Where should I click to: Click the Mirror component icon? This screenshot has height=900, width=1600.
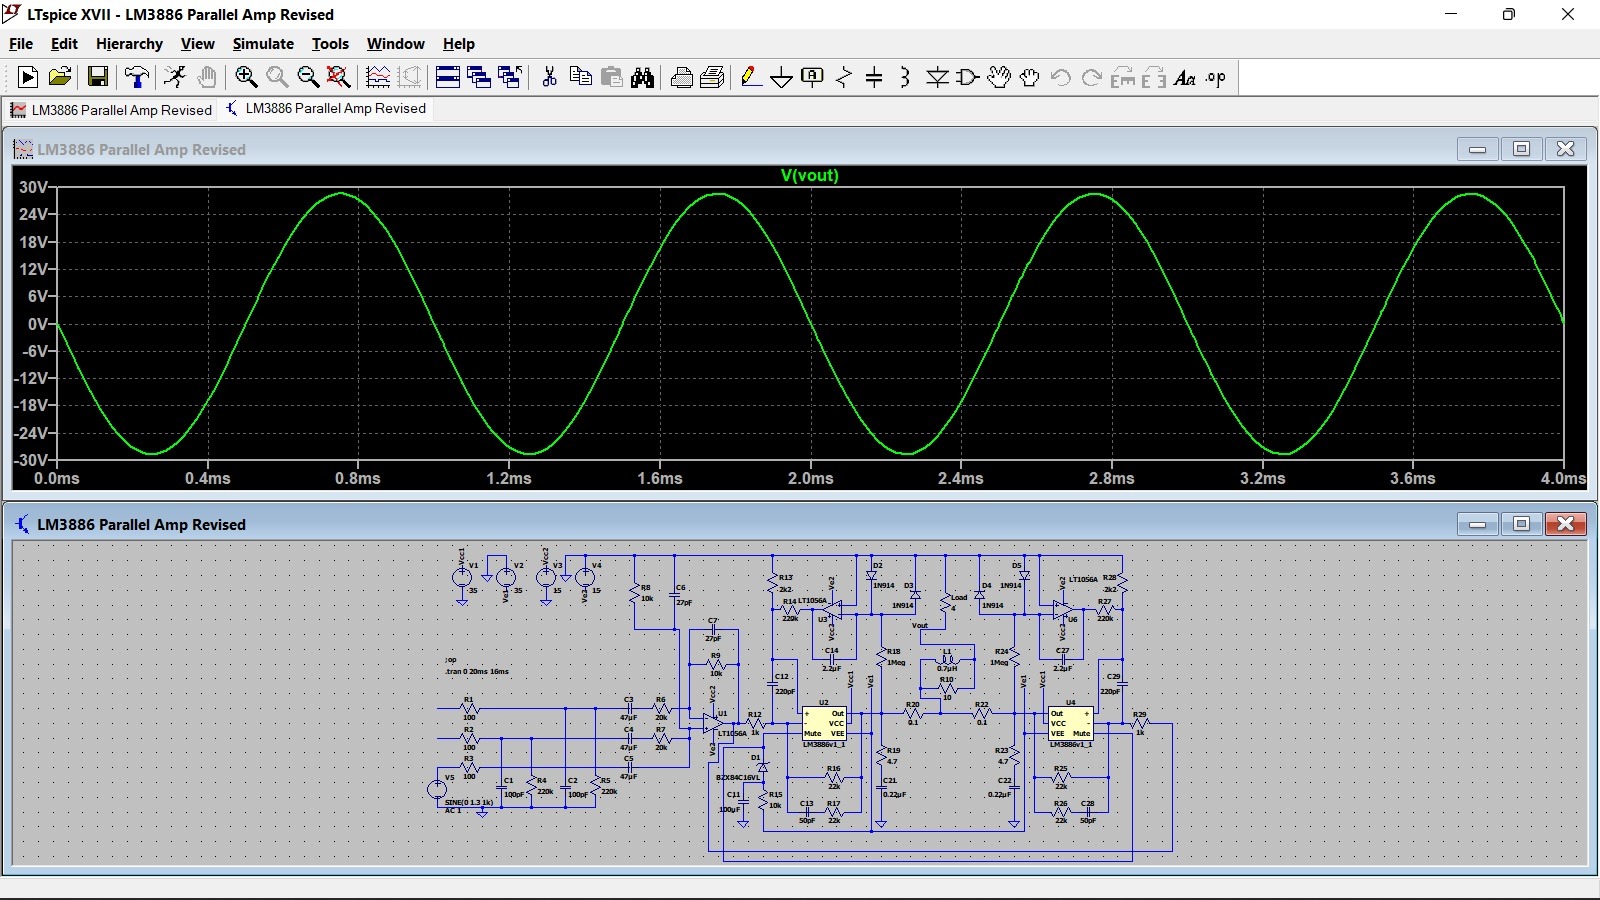[x=1154, y=77]
